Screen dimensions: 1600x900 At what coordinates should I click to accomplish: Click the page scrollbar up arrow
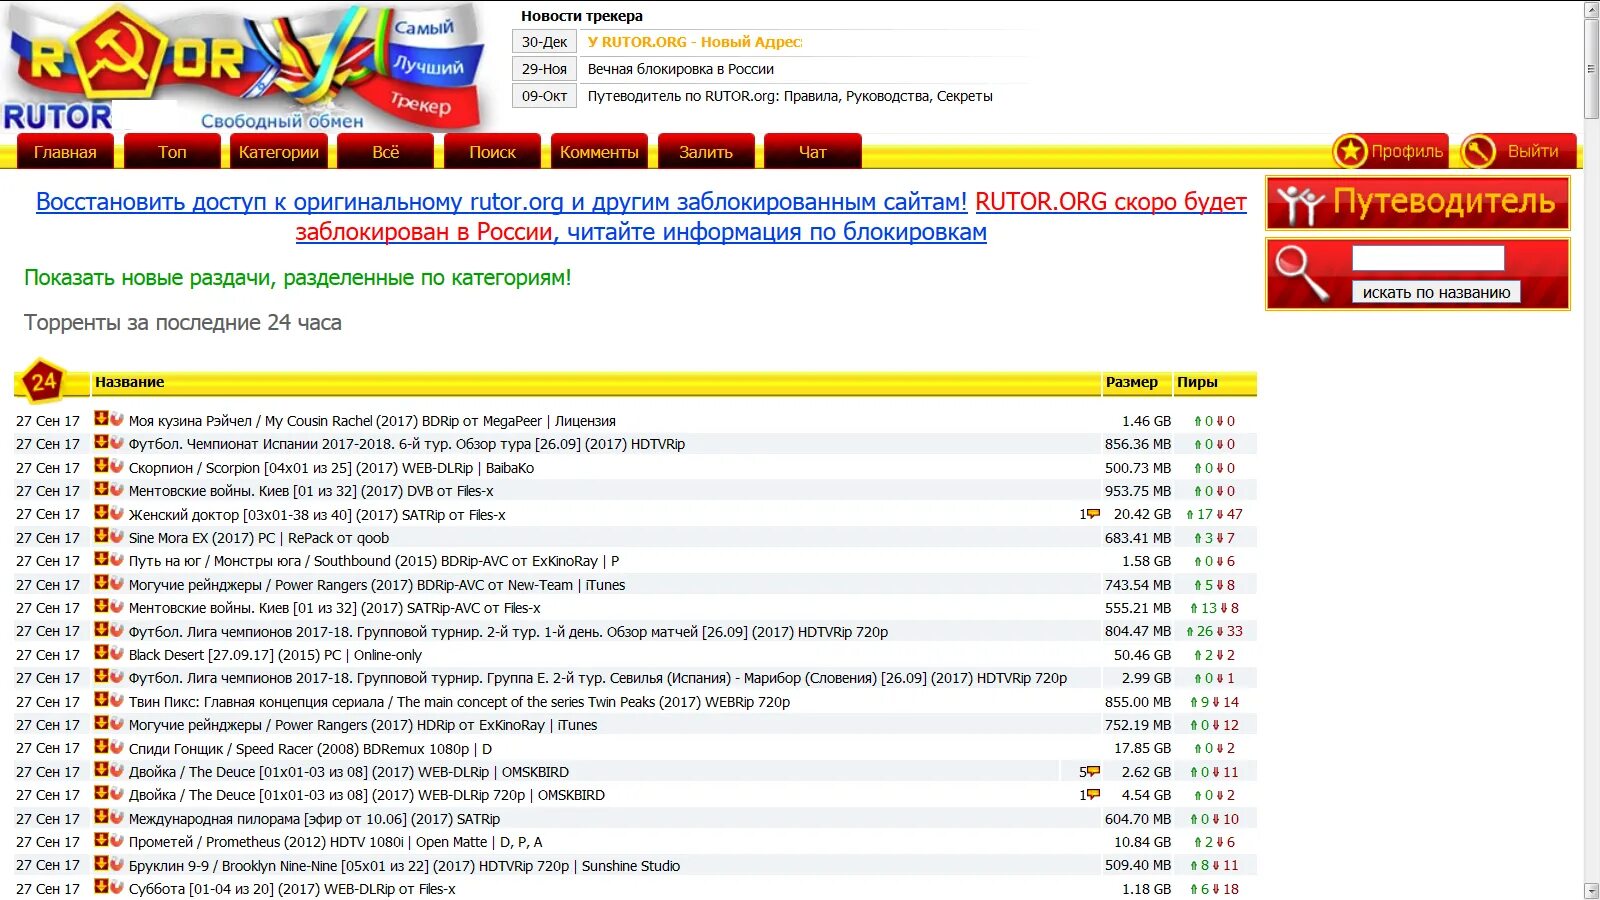click(x=1591, y=9)
